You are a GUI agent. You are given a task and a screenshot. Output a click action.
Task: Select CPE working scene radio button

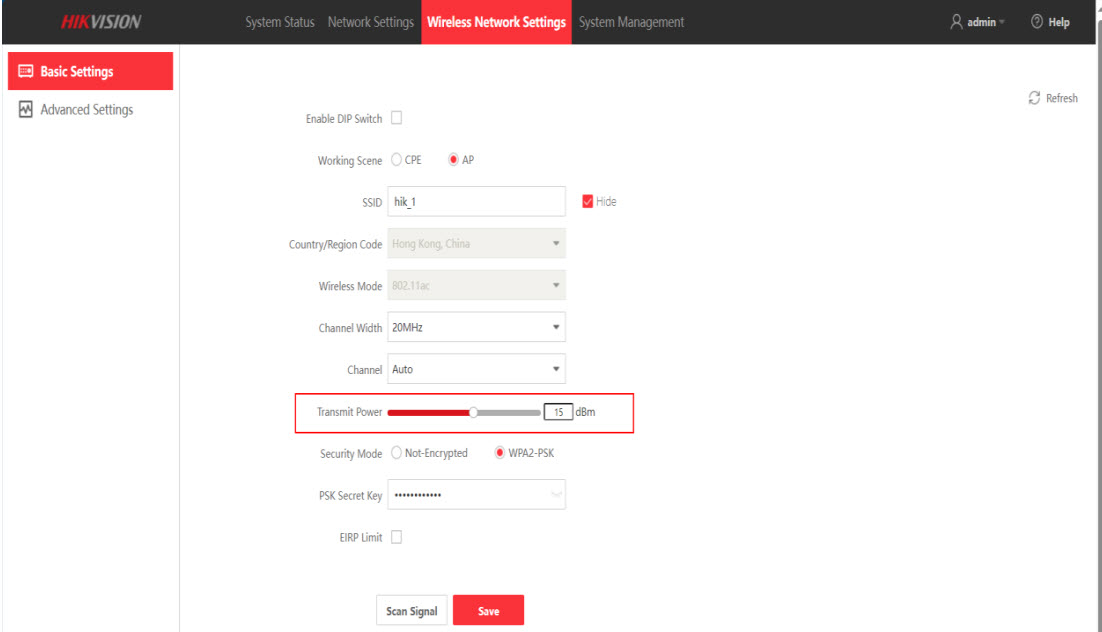[396, 160]
